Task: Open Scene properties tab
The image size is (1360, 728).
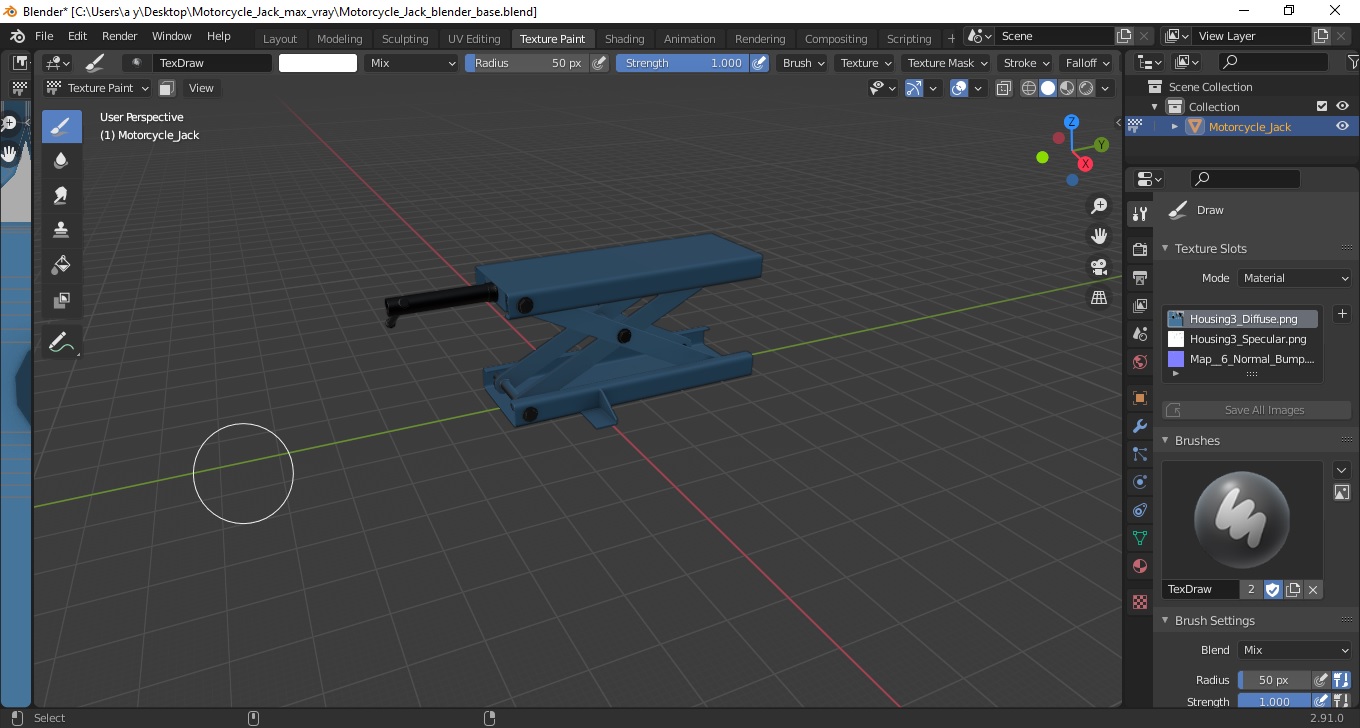Action: click(1139, 334)
